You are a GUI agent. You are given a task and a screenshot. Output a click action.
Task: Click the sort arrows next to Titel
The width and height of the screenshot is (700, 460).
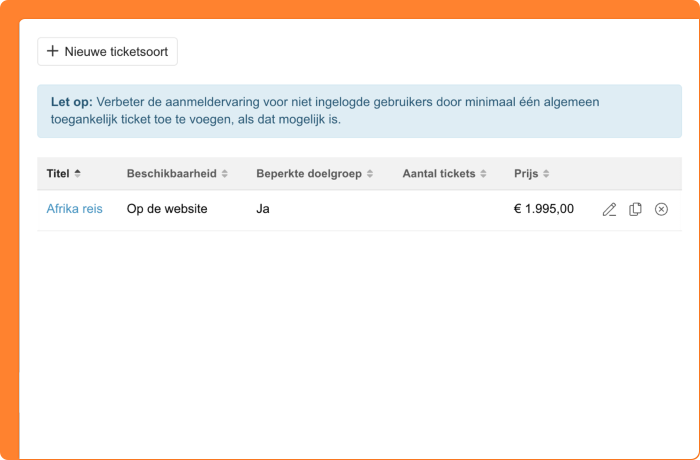78,174
